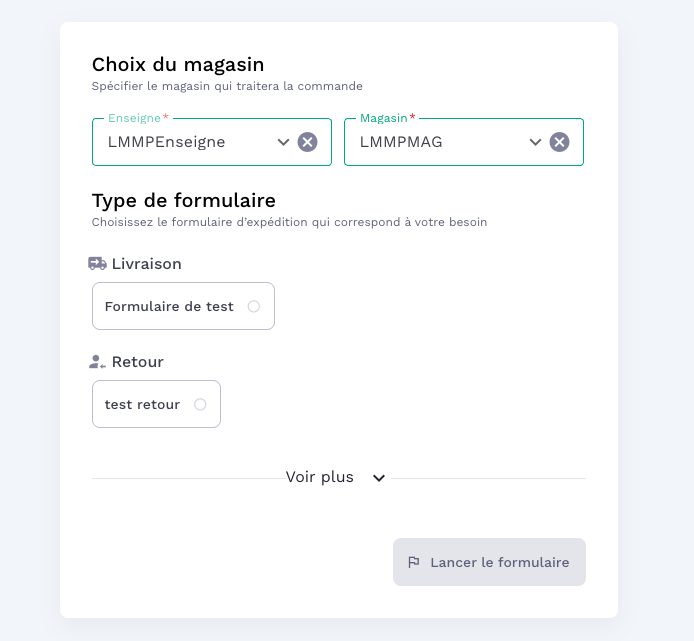694x641 pixels.
Task: Choose the Formulaire de test card label
Action: [x=169, y=307]
